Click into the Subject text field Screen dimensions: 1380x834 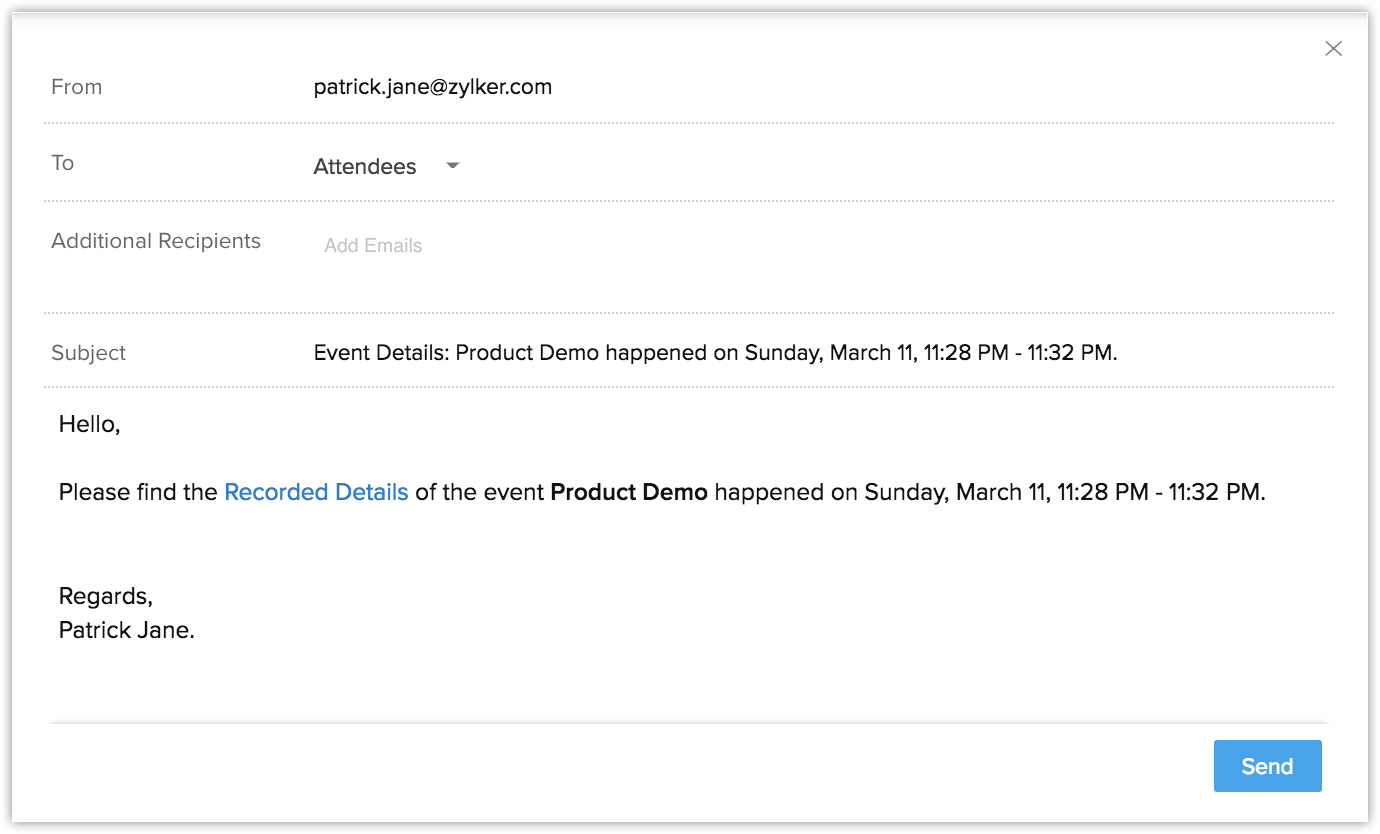click(715, 353)
